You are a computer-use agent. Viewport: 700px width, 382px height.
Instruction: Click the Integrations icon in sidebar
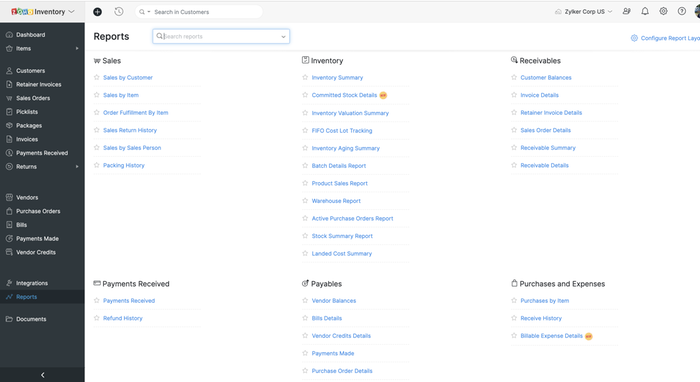coord(9,283)
